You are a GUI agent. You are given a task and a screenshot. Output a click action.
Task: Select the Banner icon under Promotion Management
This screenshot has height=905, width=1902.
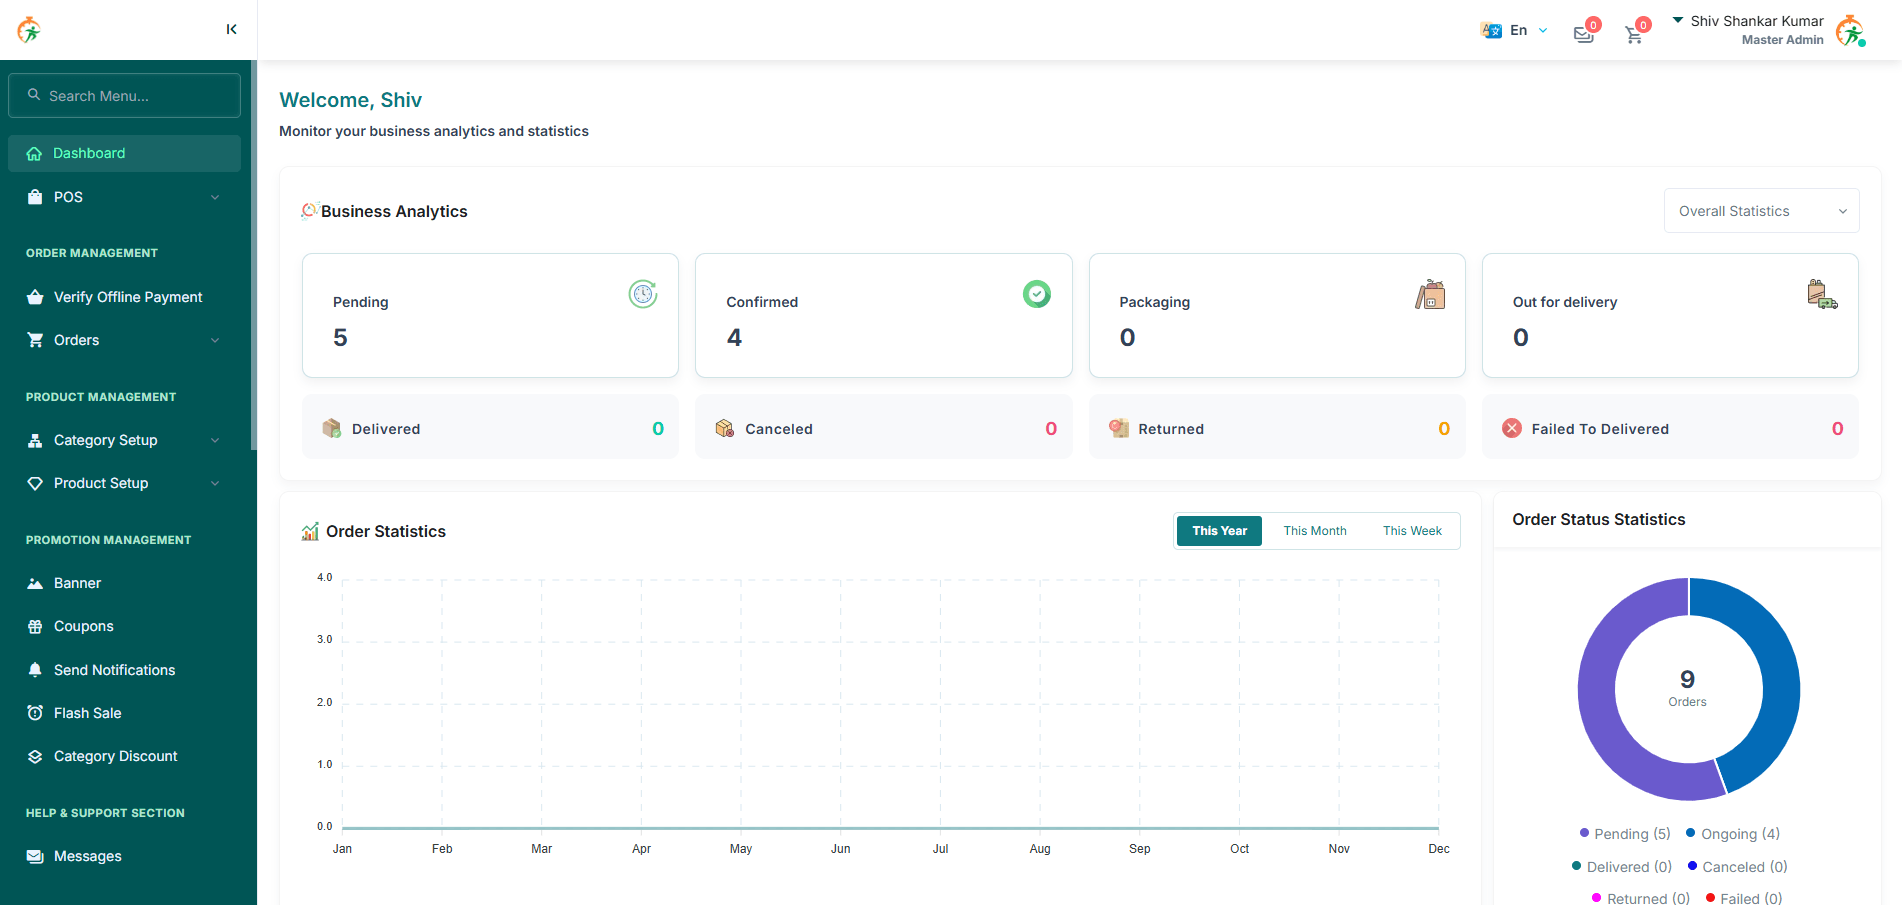(x=35, y=583)
